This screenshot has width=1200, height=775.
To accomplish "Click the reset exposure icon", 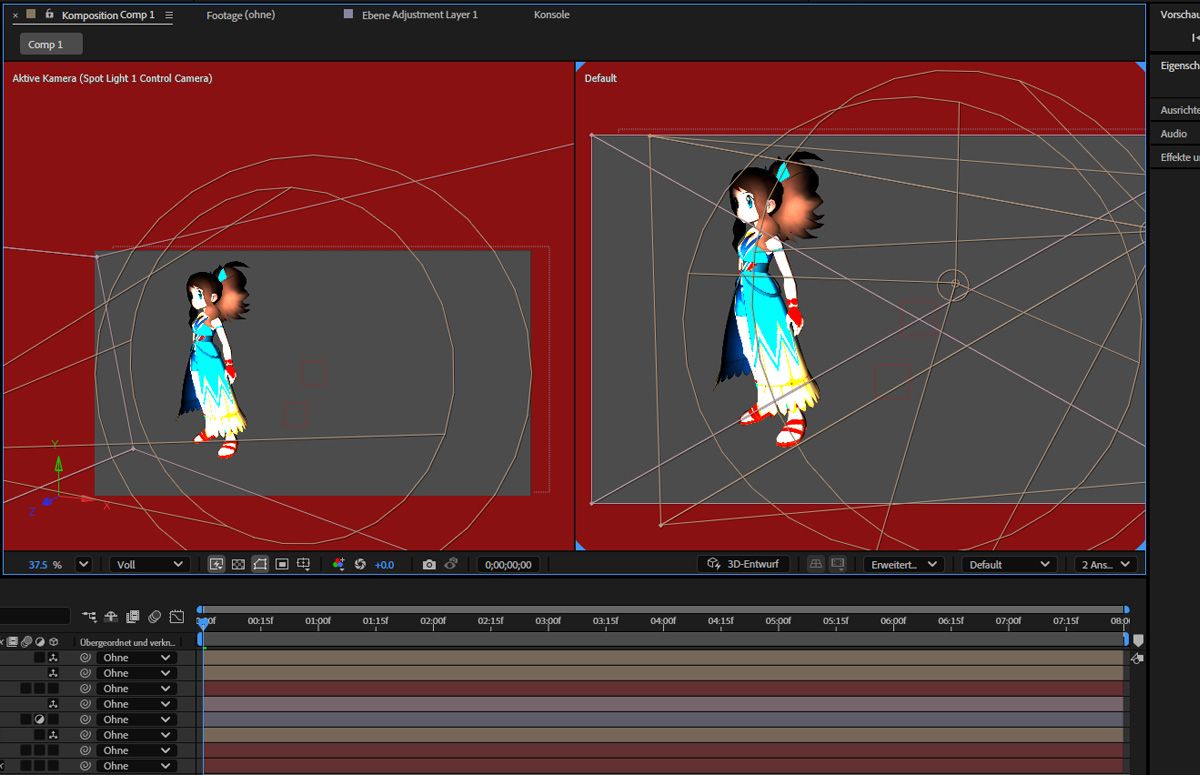I will pos(360,565).
